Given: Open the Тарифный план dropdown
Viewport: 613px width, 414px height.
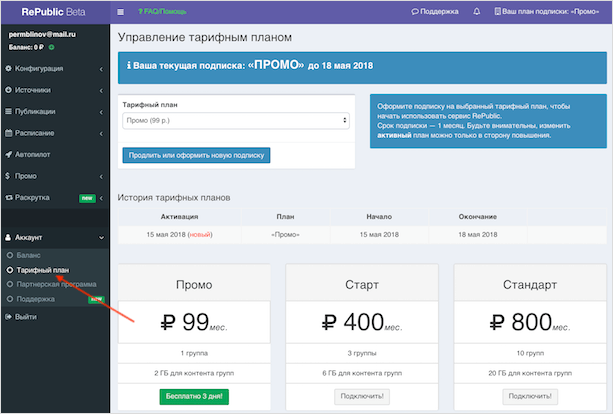Looking at the screenshot, I should [235, 120].
